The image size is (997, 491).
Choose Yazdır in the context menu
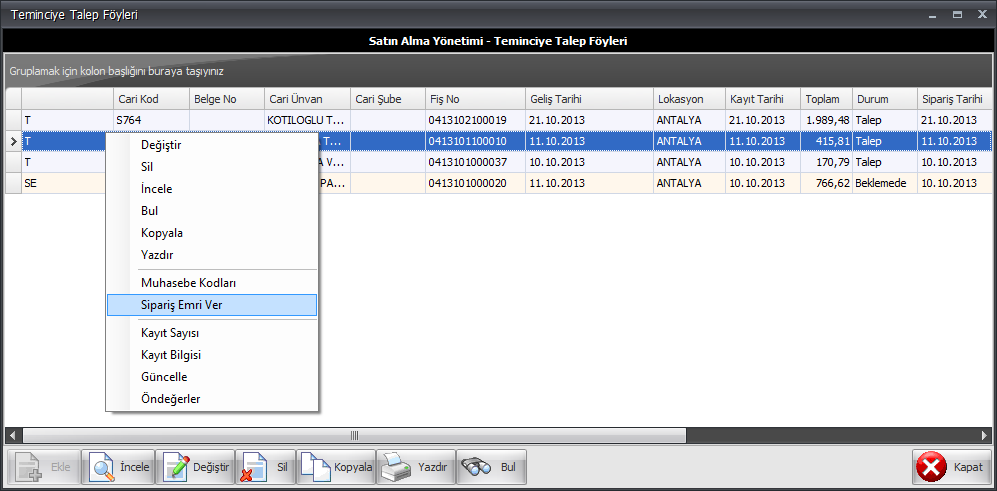212,254
